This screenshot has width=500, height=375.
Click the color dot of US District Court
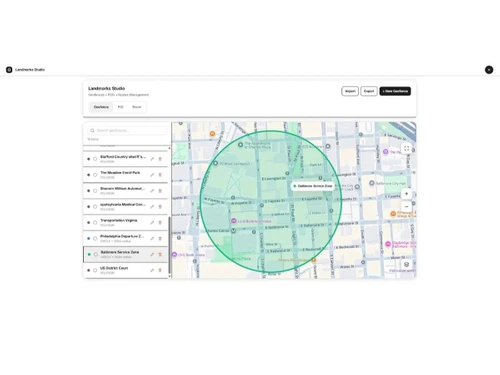pyautogui.click(x=89, y=270)
